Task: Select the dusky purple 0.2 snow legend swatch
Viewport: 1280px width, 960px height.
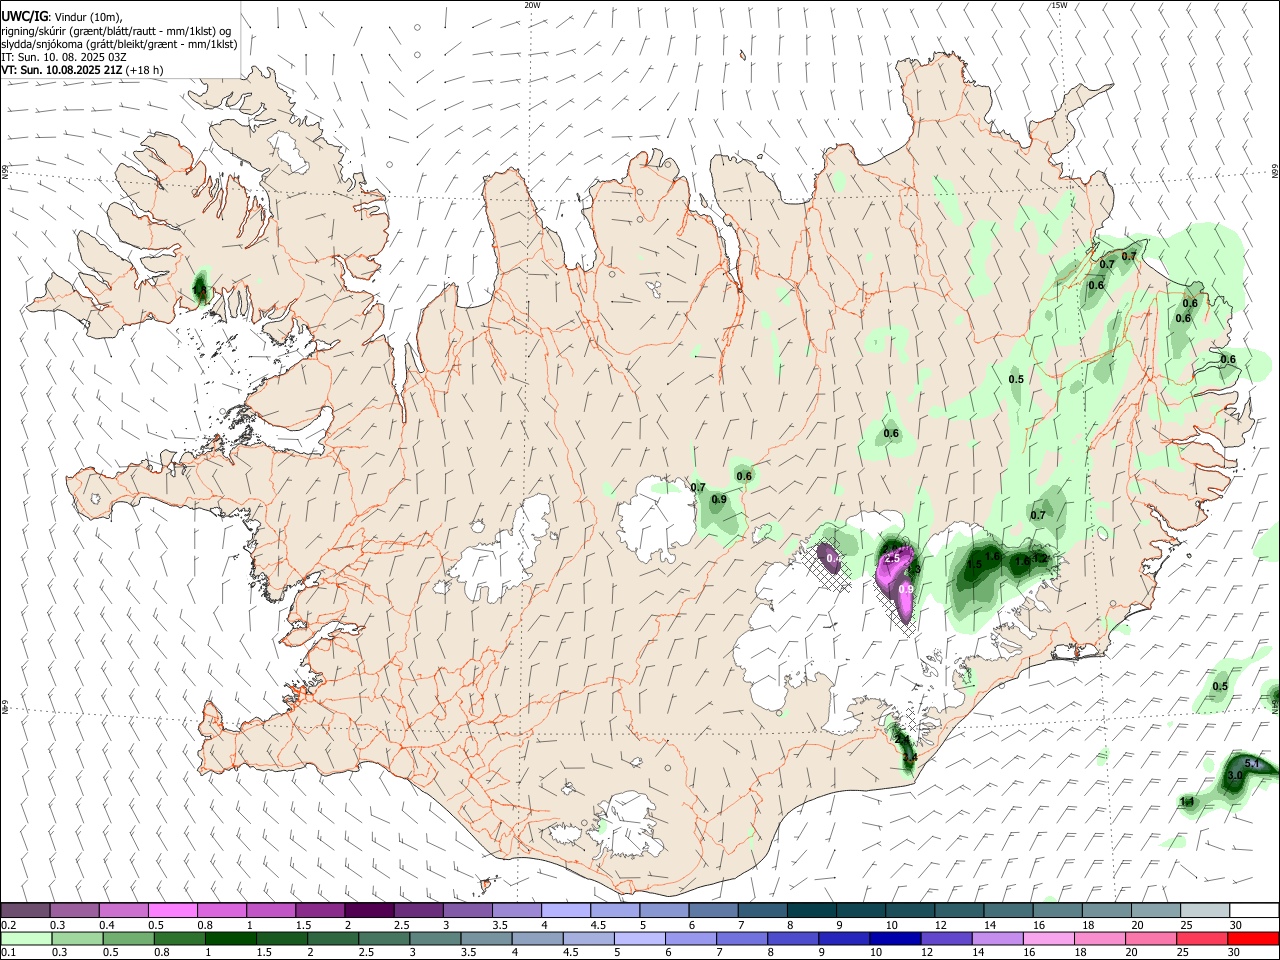Action: click(x=25, y=910)
